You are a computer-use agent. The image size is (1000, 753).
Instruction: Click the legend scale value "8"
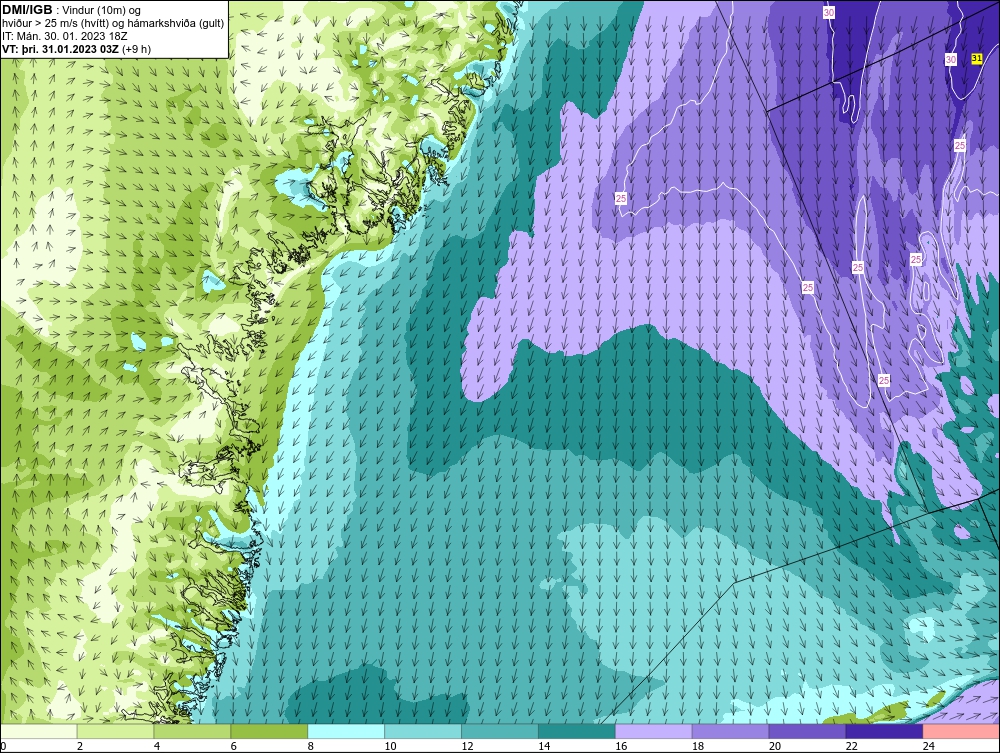311,746
